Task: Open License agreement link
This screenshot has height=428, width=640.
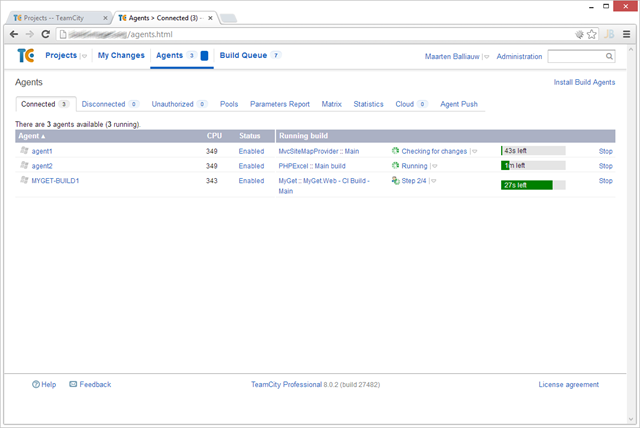Action: [x=569, y=384]
